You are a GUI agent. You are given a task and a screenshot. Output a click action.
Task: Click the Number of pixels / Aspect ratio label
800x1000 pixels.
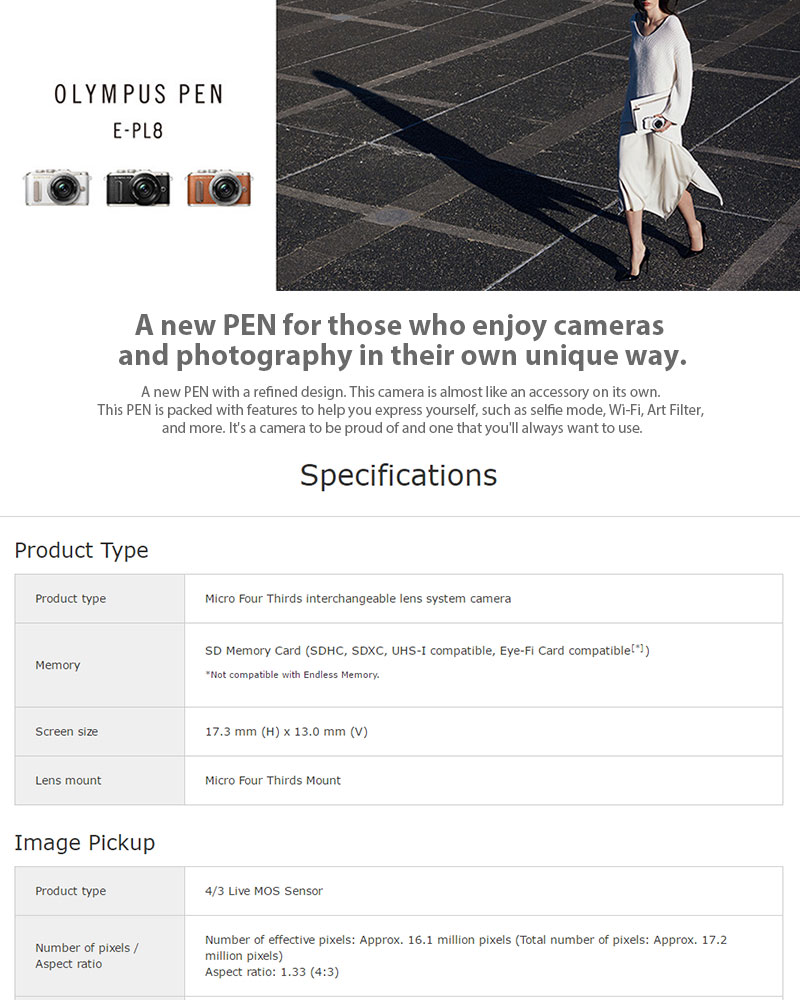click(x=87, y=955)
